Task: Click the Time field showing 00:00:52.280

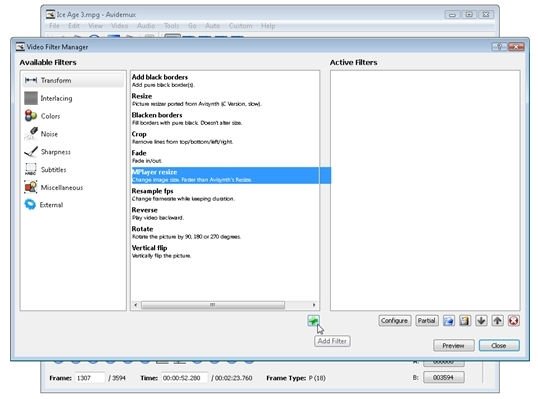Action: [185, 378]
